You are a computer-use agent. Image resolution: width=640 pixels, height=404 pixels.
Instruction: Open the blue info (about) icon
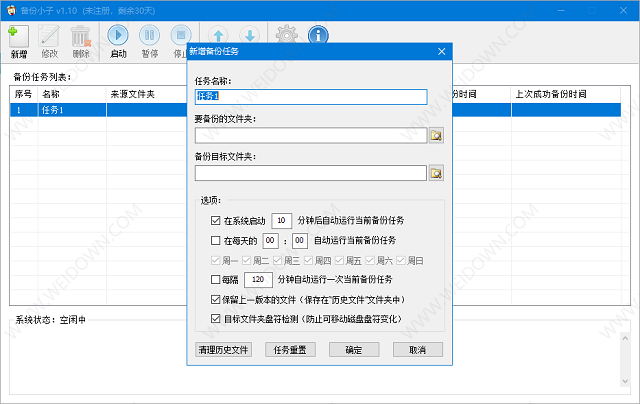(x=318, y=37)
